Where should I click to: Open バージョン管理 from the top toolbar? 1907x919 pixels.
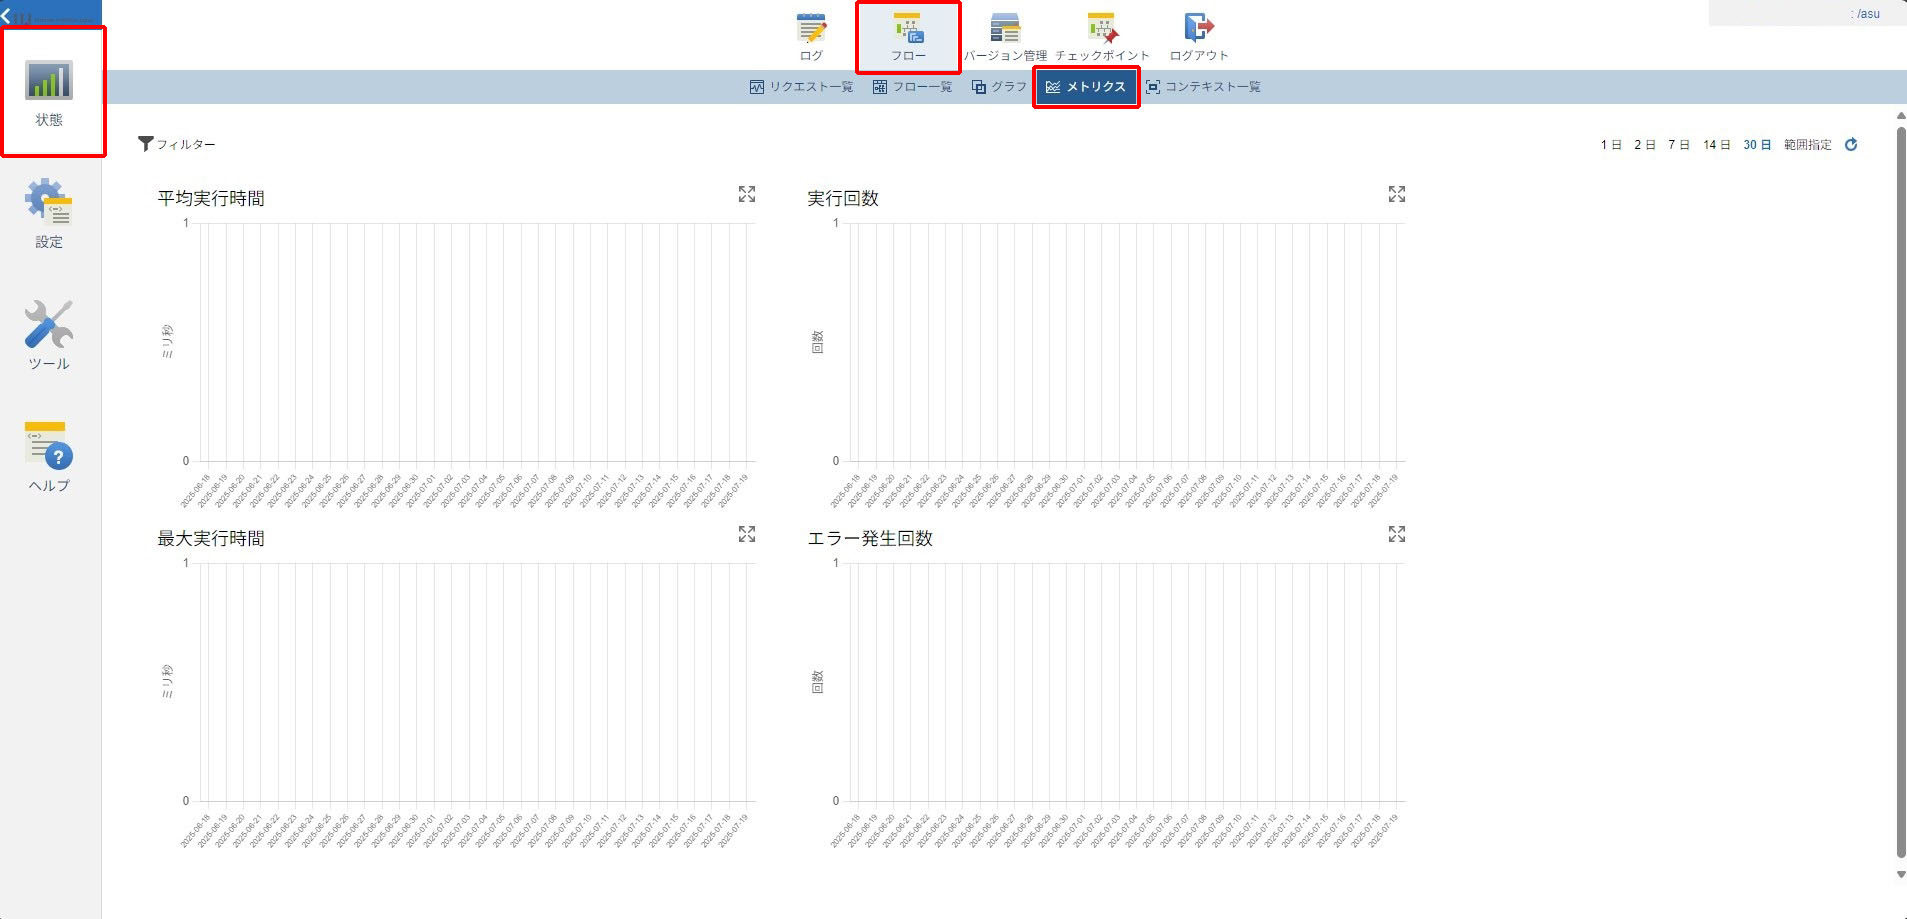coord(1005,36)
